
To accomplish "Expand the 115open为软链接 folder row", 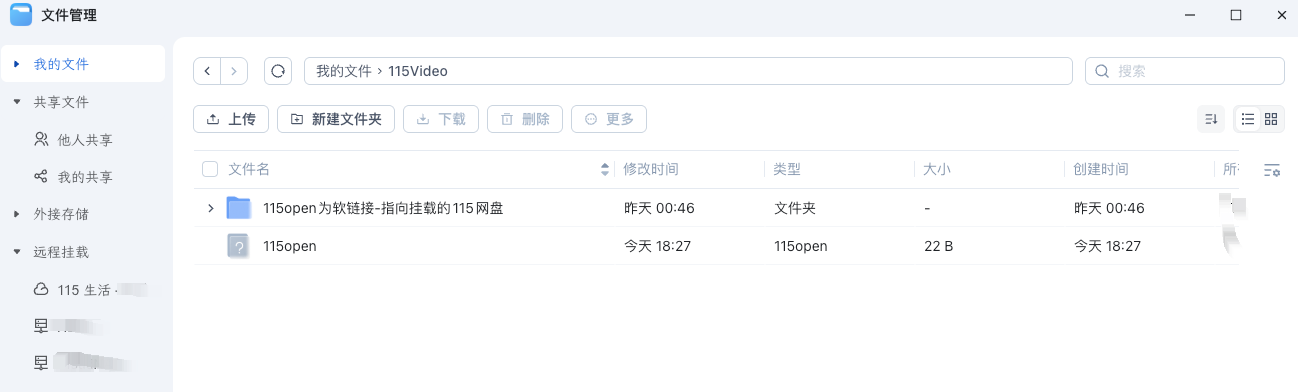I will click(x=210, y=208).
